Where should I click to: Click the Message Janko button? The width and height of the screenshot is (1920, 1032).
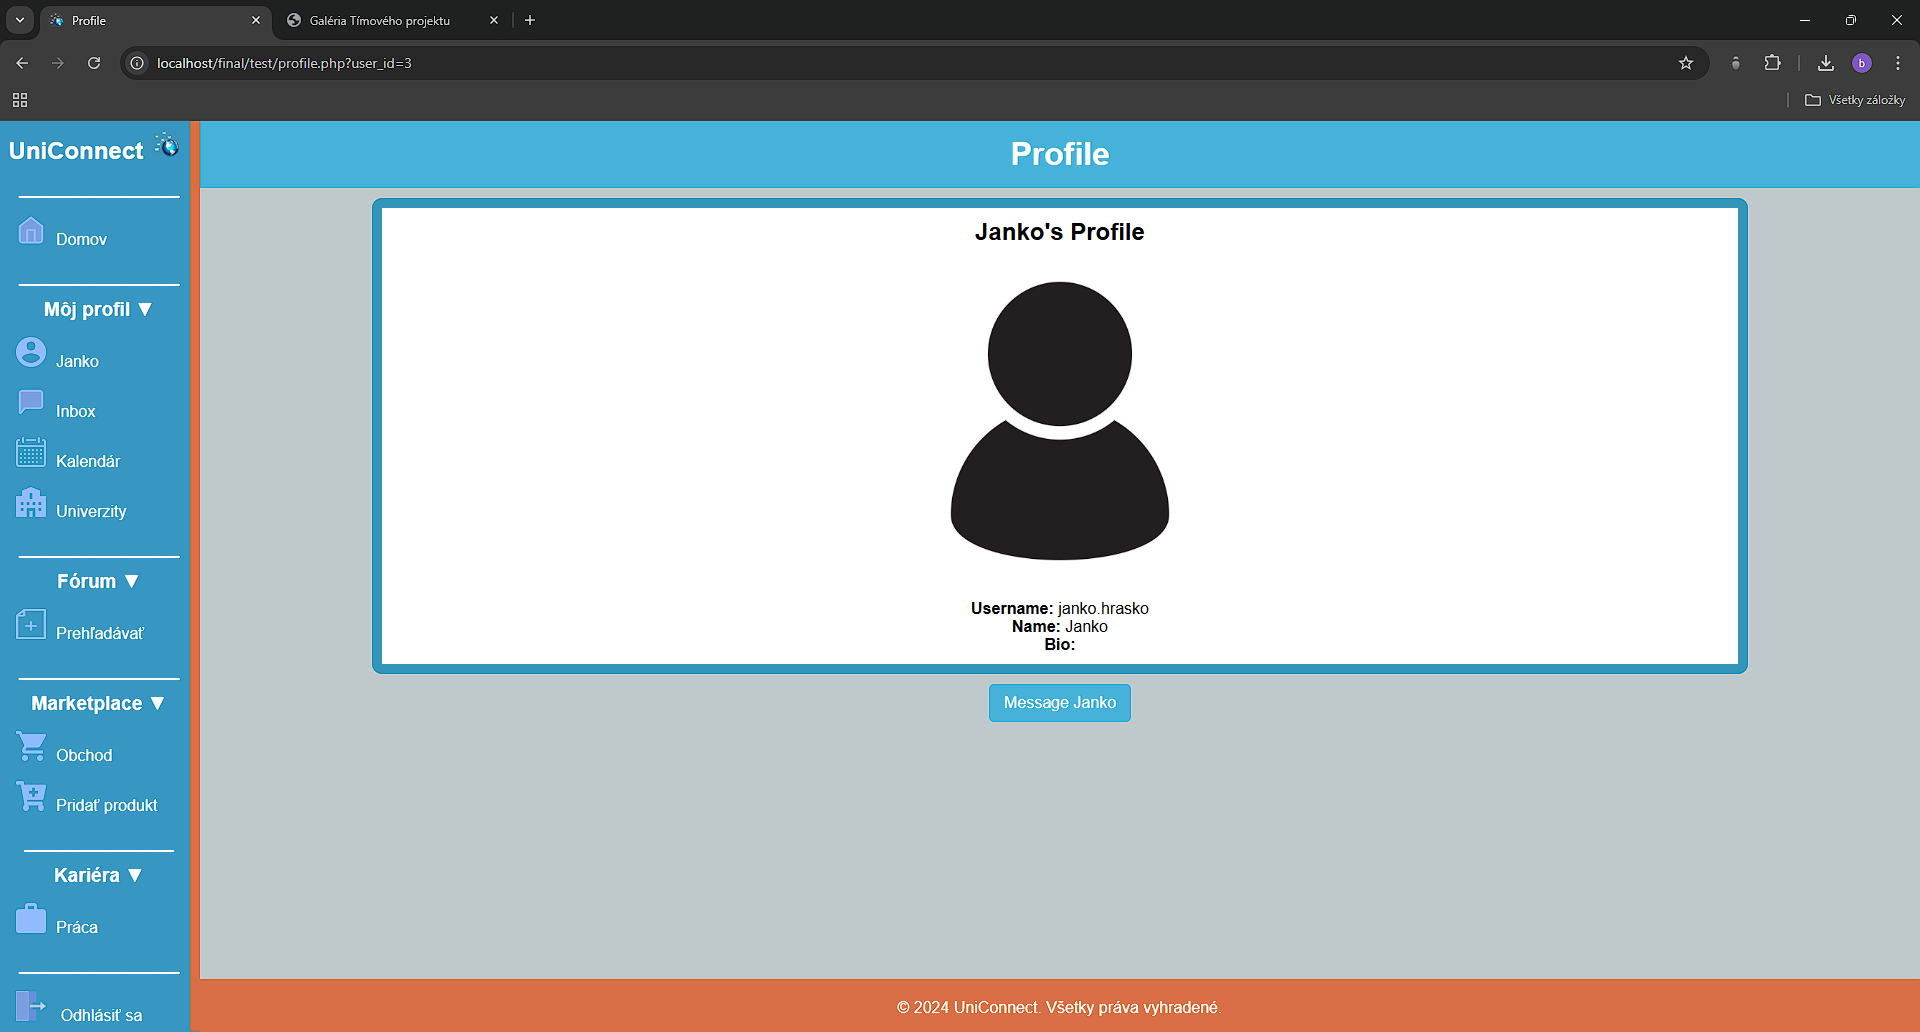point(1060,703)
